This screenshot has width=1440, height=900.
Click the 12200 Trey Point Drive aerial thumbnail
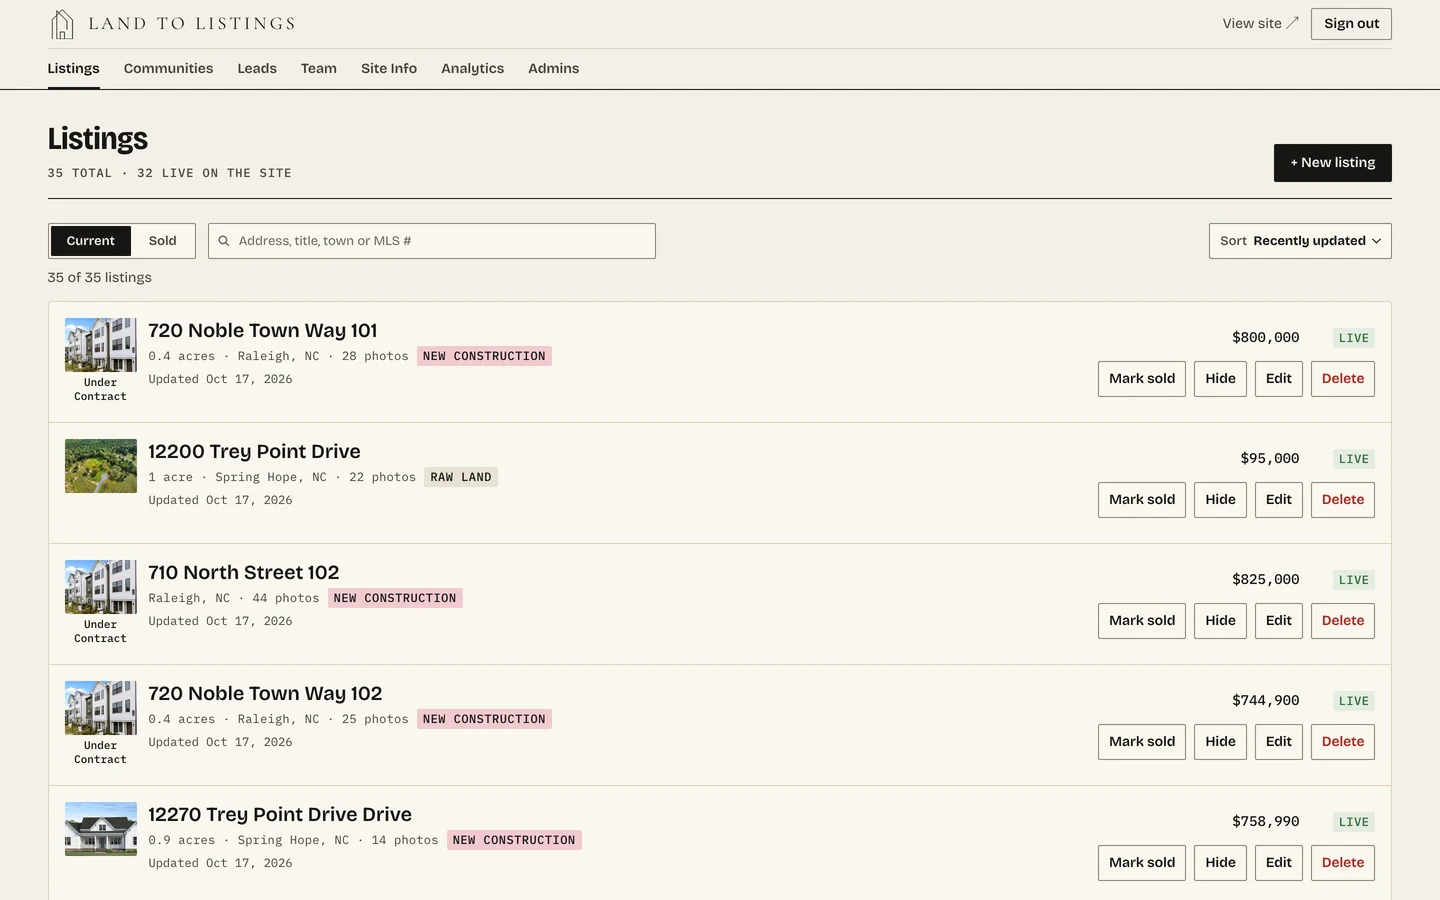pos(101,466)
